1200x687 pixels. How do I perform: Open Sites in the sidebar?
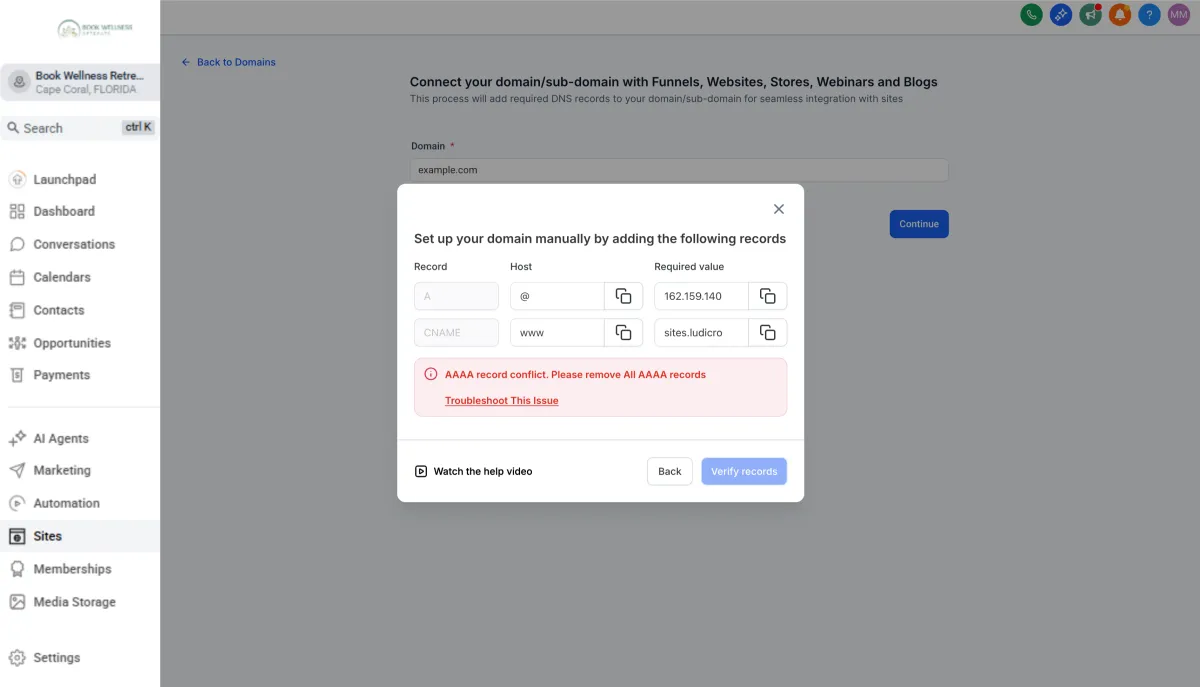(x=47, y=536)
